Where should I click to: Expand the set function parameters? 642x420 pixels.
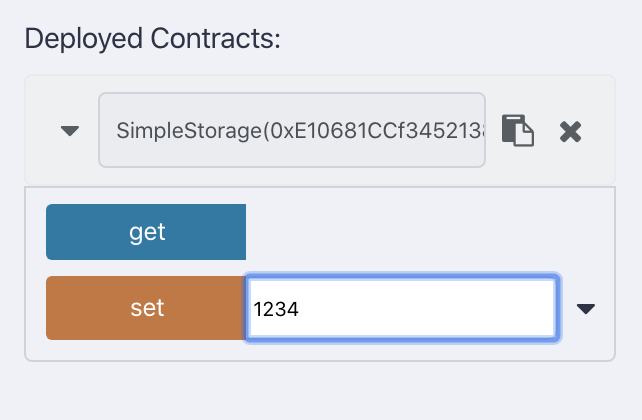[x=586, y=309]
